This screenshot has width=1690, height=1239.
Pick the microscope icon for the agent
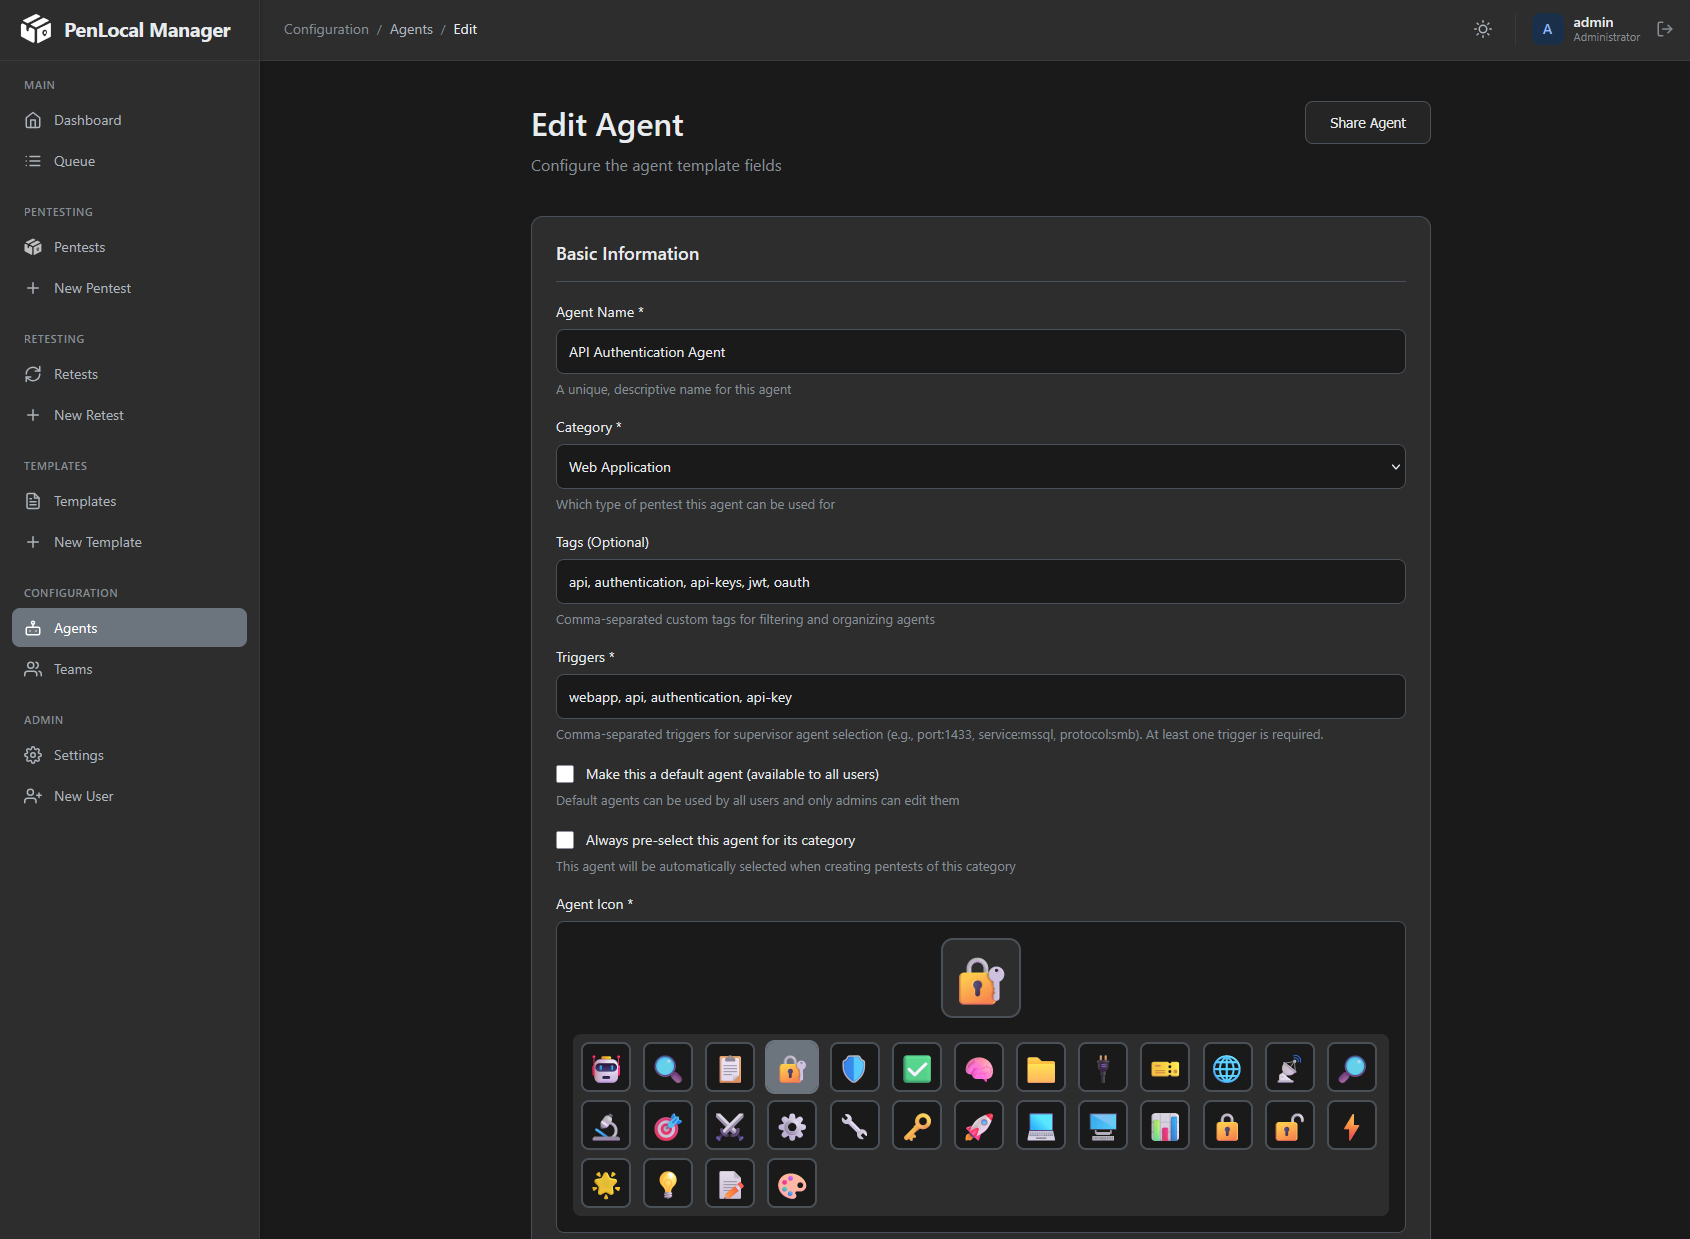(606, 1125)
